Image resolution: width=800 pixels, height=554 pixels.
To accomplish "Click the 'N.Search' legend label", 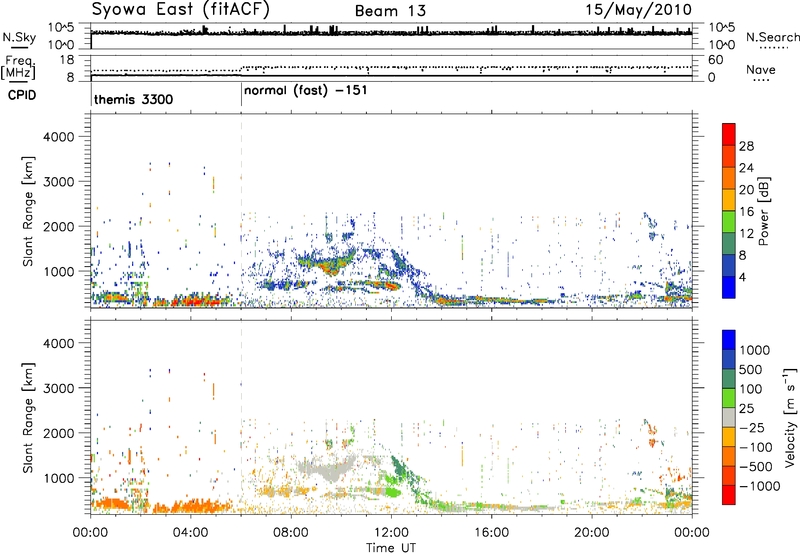I will pos(772,37).
